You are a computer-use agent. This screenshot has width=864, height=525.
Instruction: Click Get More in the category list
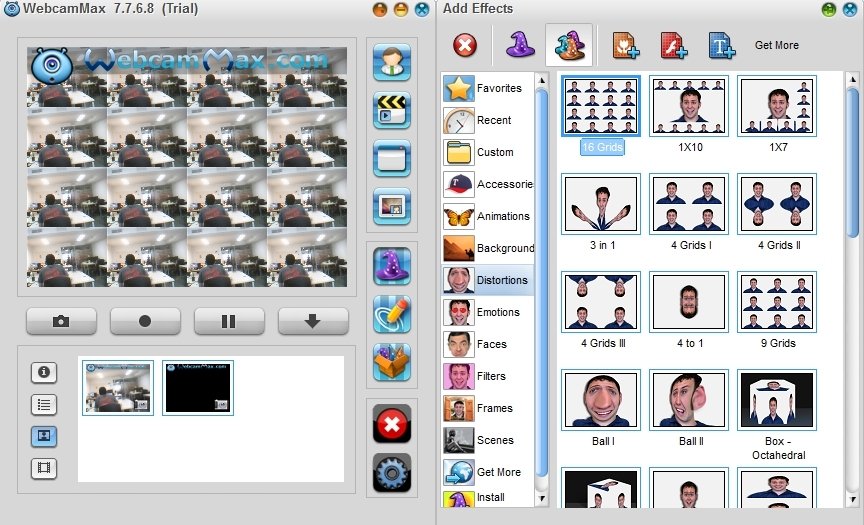point(488,472)
